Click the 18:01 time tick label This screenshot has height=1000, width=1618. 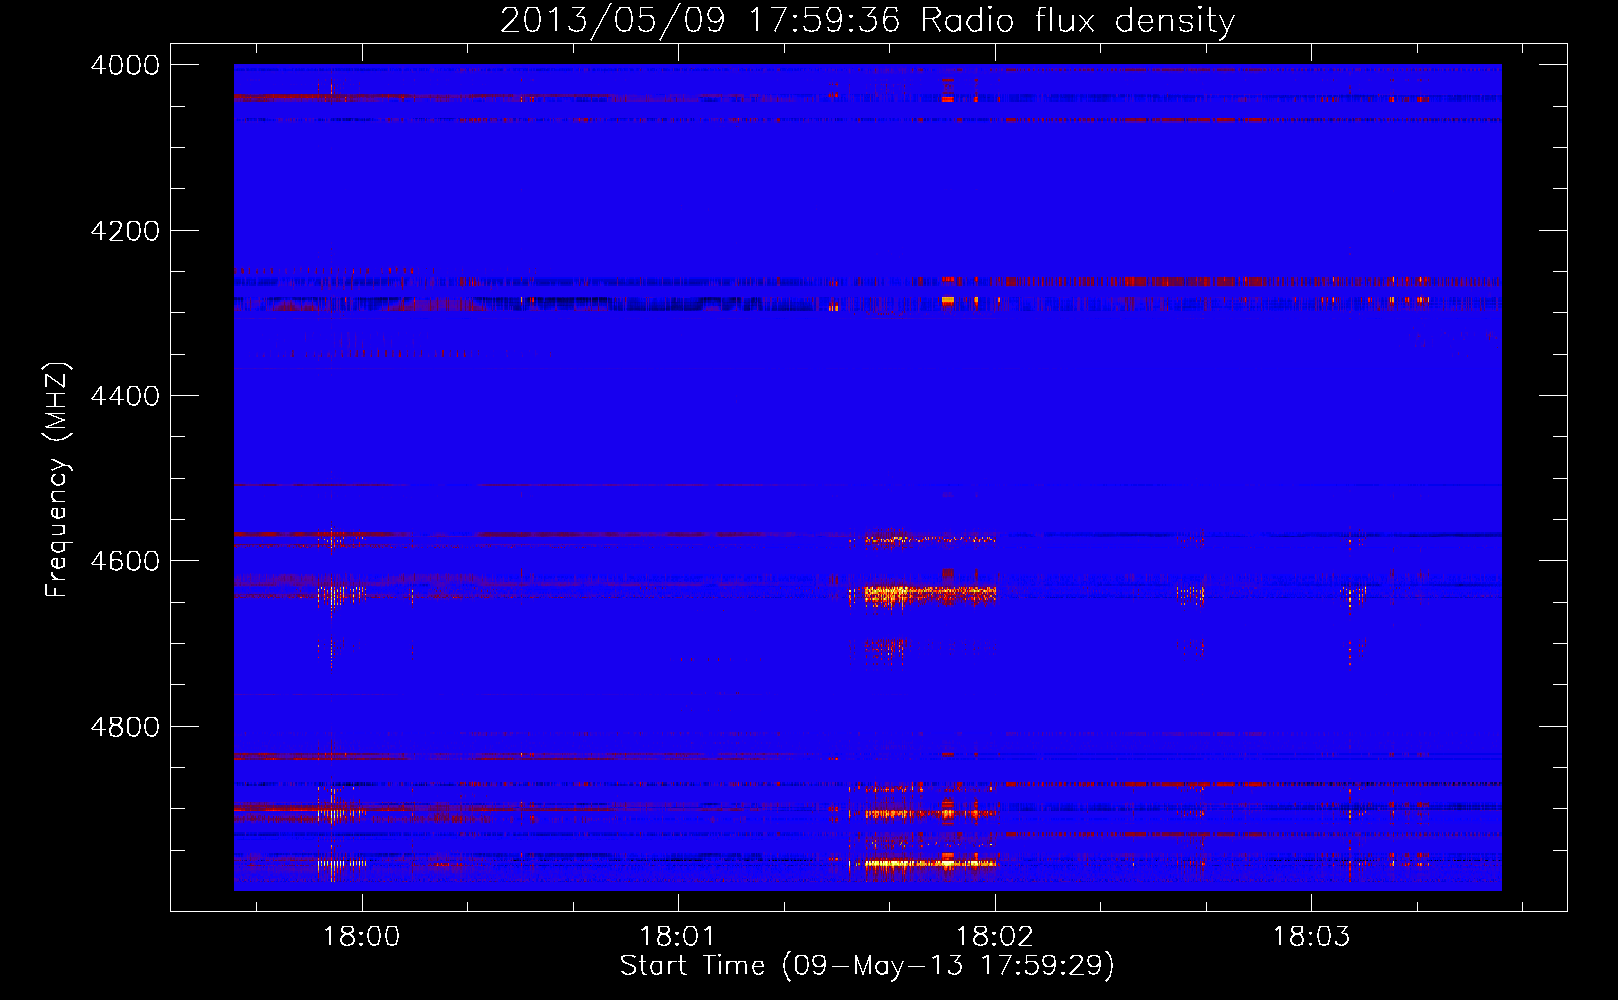click(x=678, y=937)
